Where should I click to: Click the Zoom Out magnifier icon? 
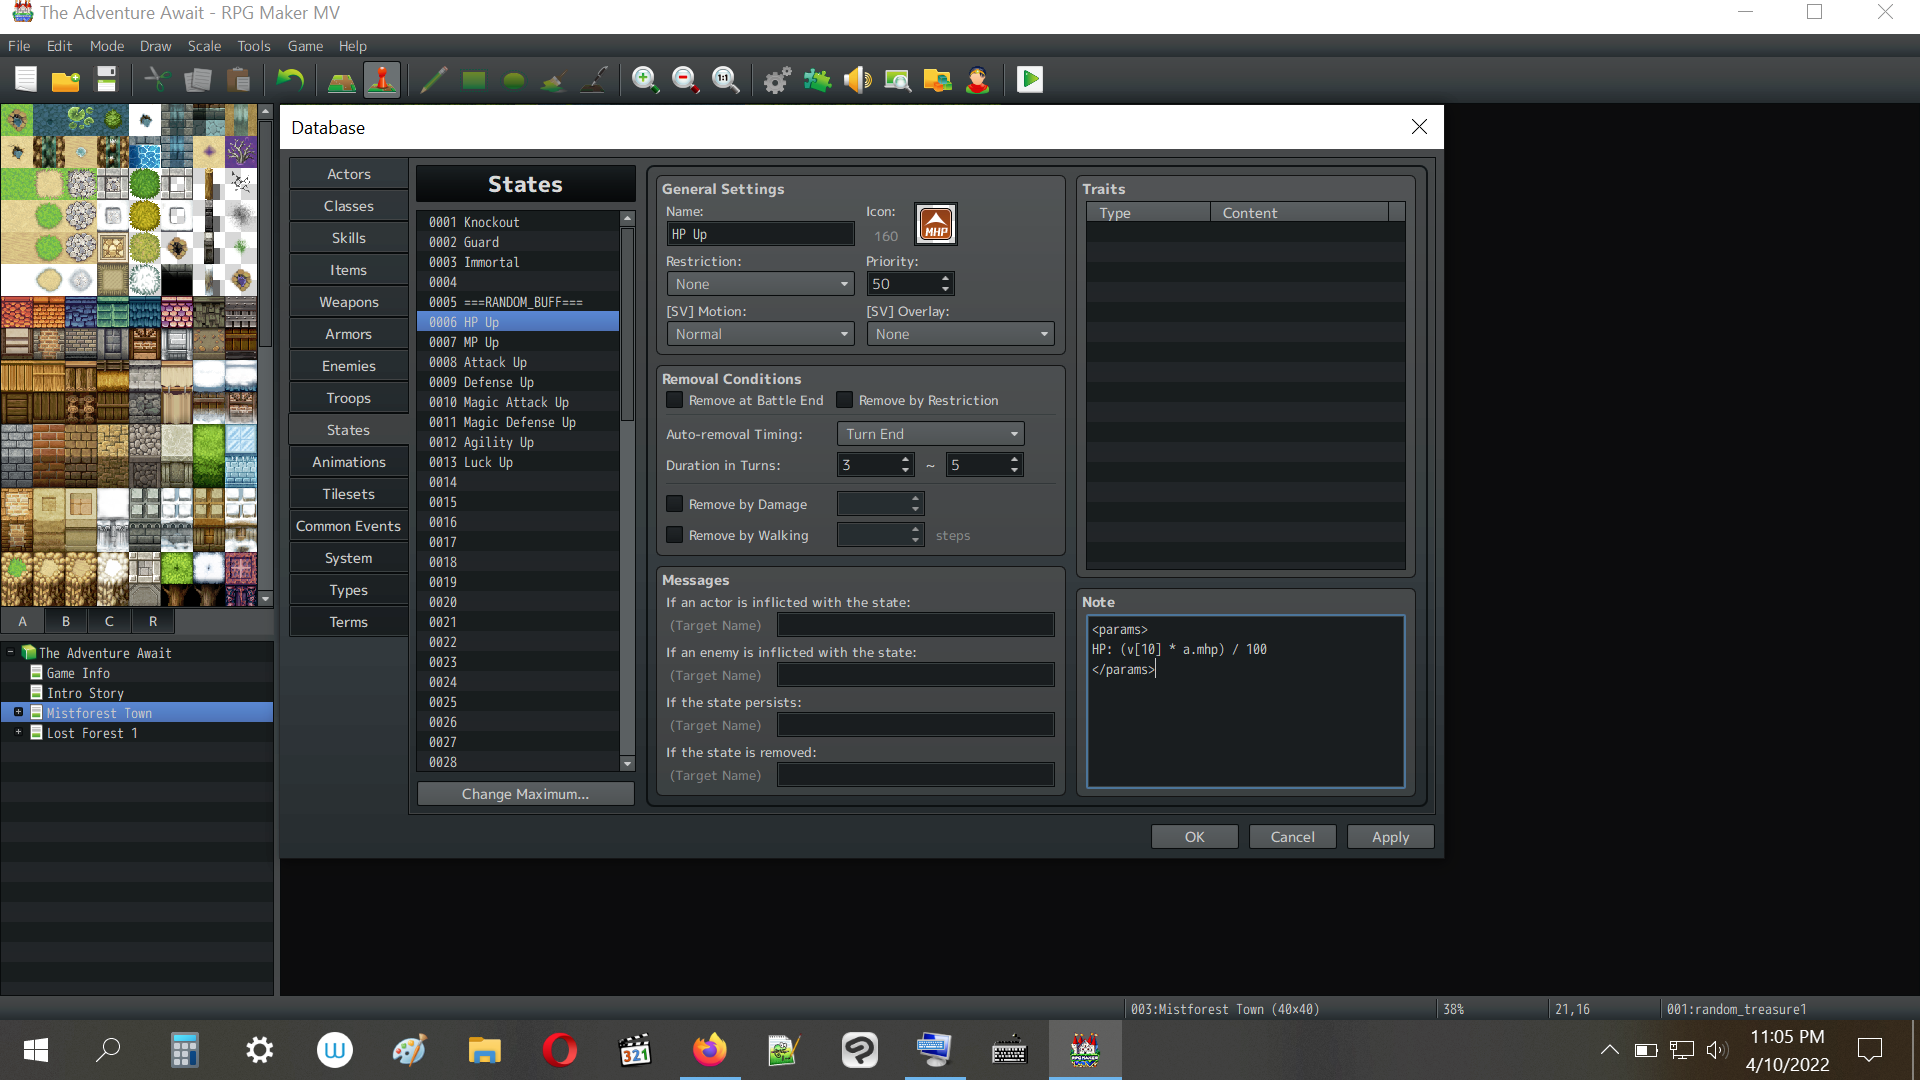685,80
